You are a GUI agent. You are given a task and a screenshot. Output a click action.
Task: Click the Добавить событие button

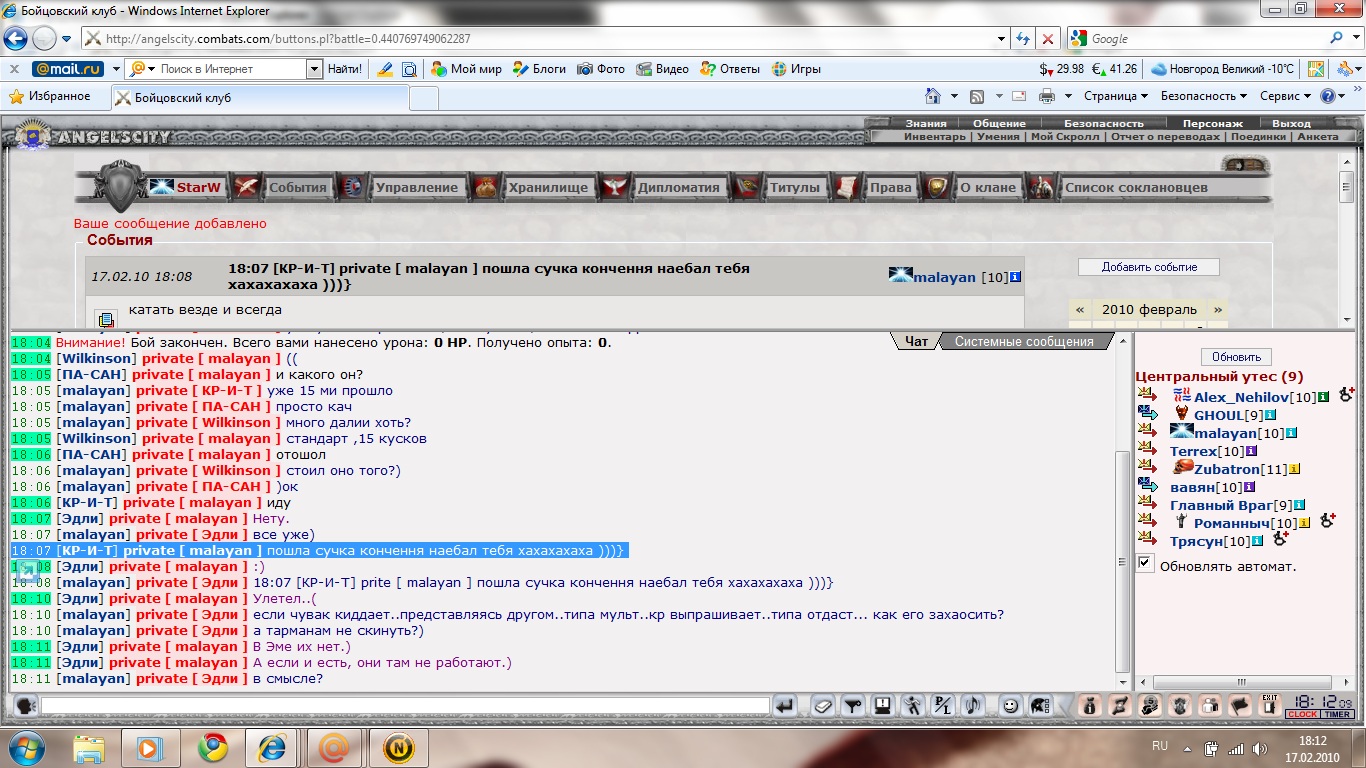pos(1149,267)
